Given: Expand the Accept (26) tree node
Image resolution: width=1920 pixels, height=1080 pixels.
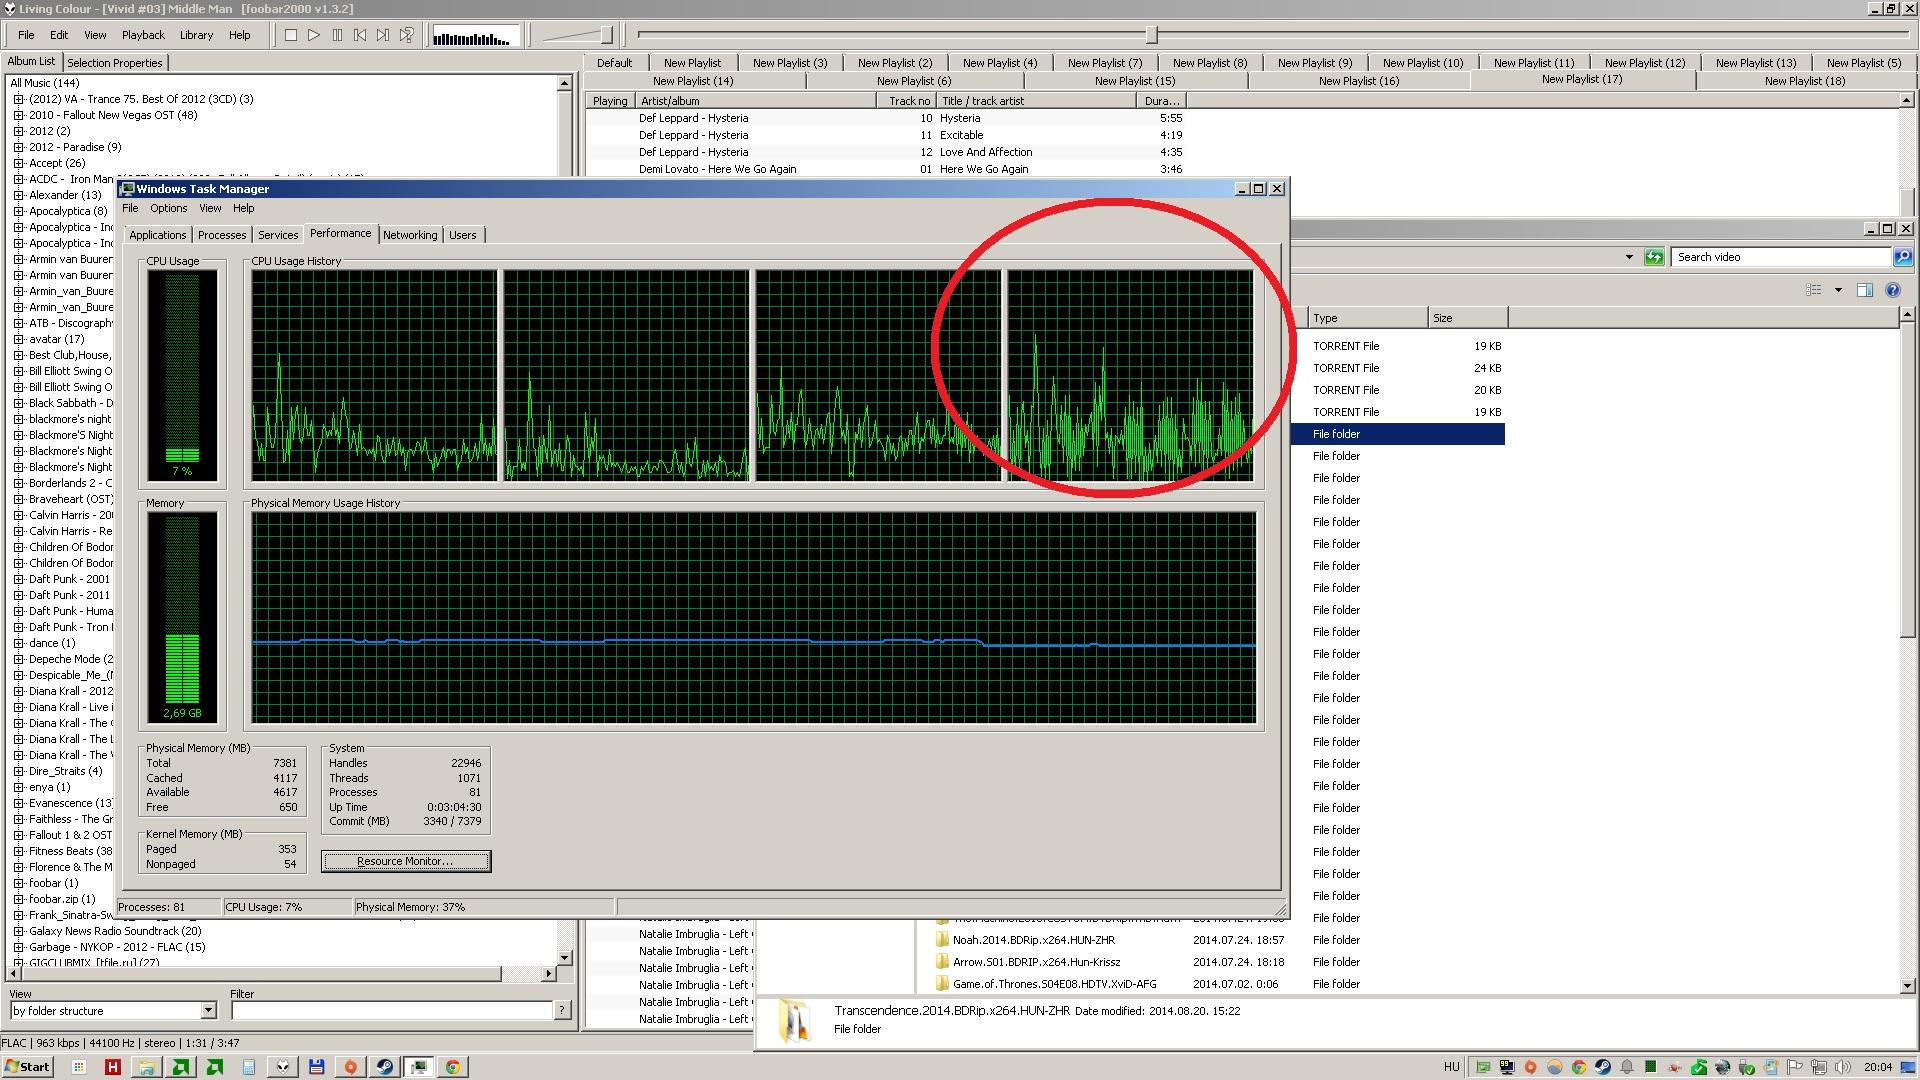Looking at the screenshot, I should pyautogui.click(x=18, y=163).
